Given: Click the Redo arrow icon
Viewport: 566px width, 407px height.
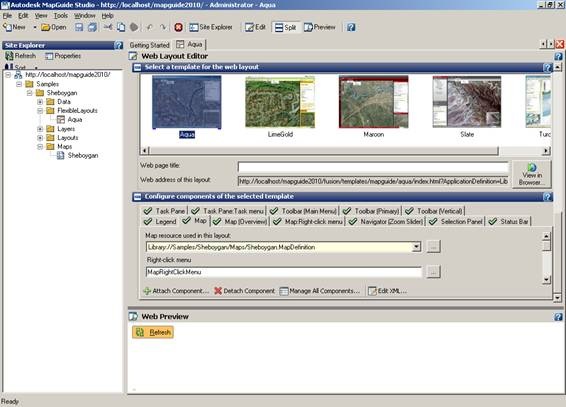Looking at the screenshot, I should pos(163,27).
